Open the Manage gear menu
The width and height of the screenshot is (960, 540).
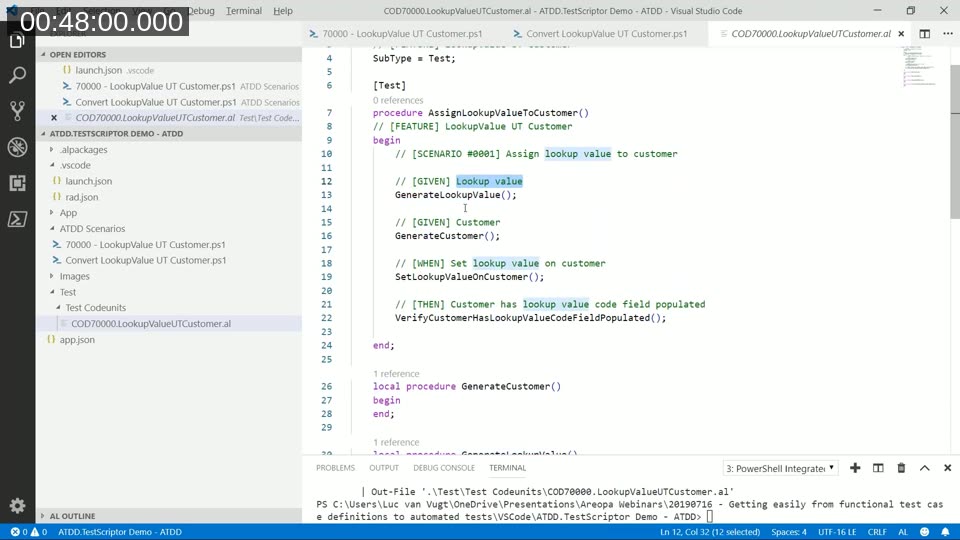17,505
